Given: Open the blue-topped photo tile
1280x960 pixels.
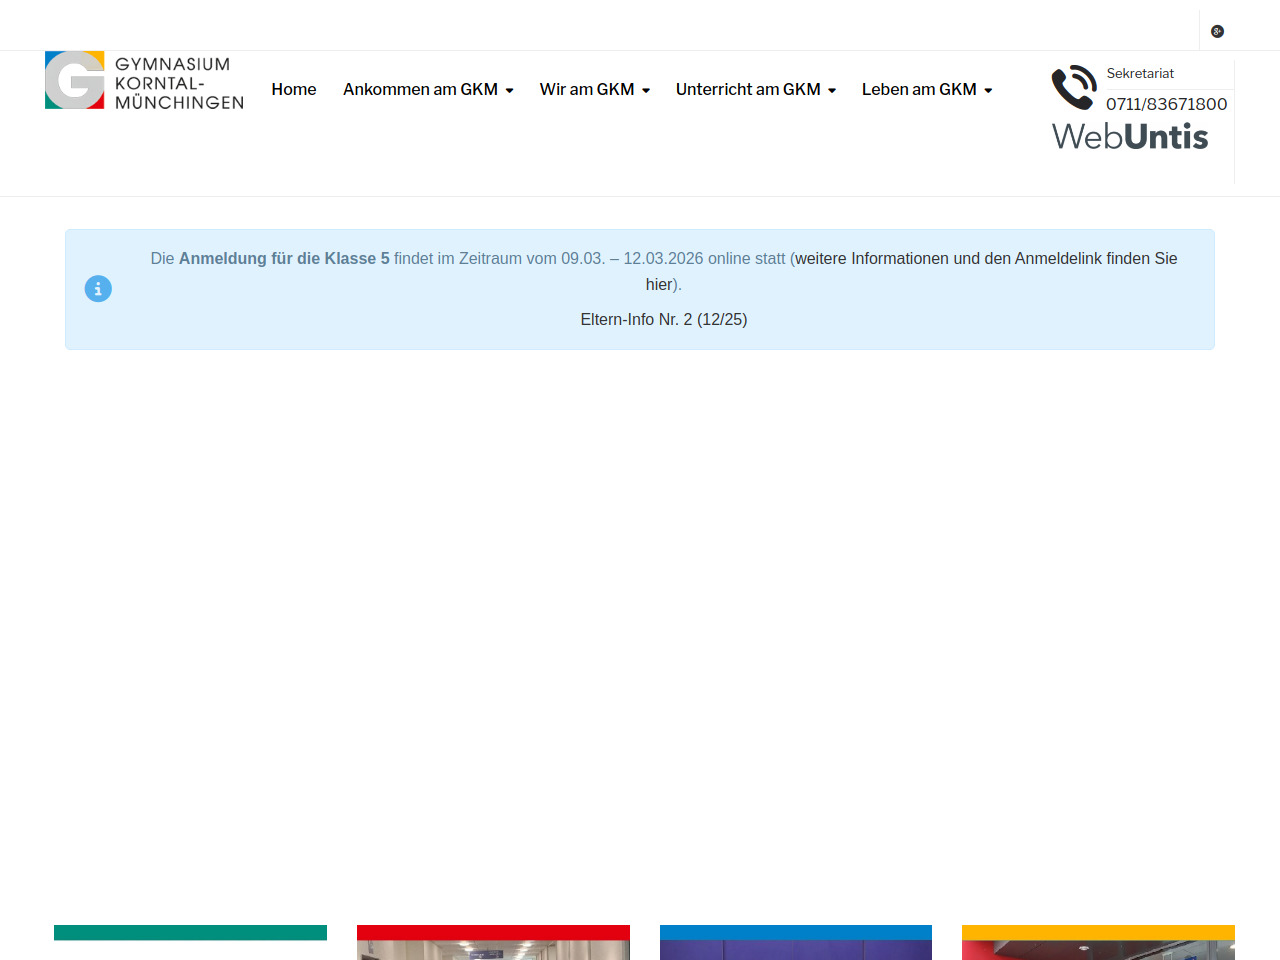Looking at the screenshot, I should (x=795, y=945).
